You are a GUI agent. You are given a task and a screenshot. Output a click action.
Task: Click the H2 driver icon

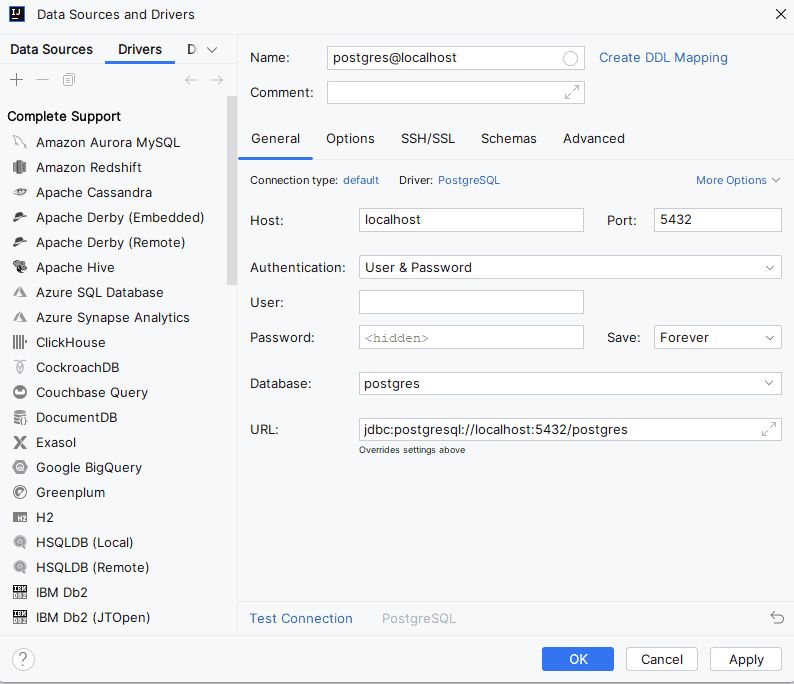20,517
